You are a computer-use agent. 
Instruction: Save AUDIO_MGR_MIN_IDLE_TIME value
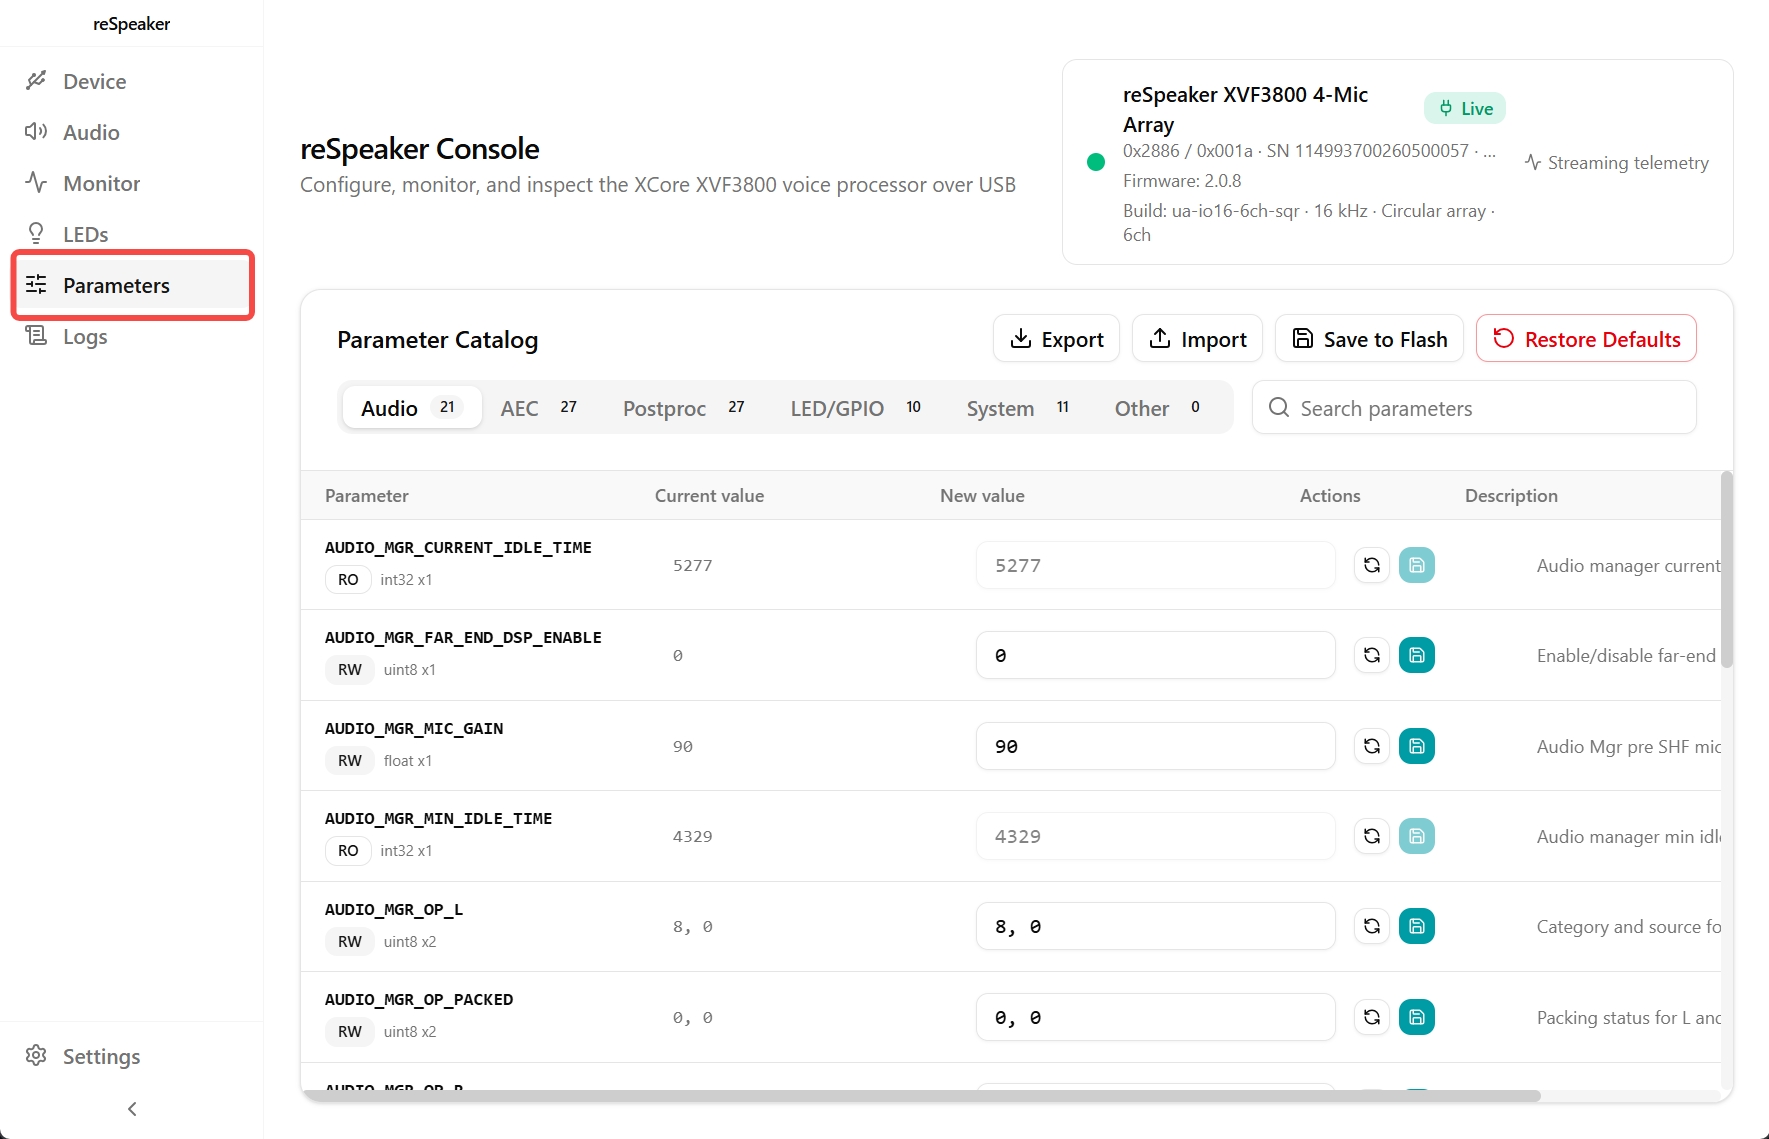[1417, 836]
